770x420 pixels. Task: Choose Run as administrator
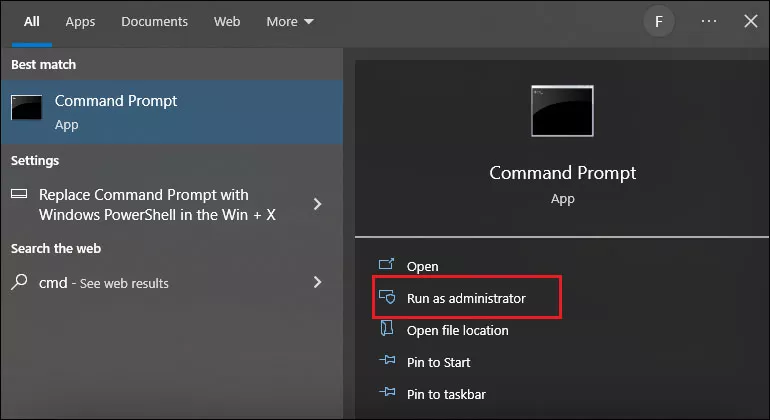coord(466,298)
